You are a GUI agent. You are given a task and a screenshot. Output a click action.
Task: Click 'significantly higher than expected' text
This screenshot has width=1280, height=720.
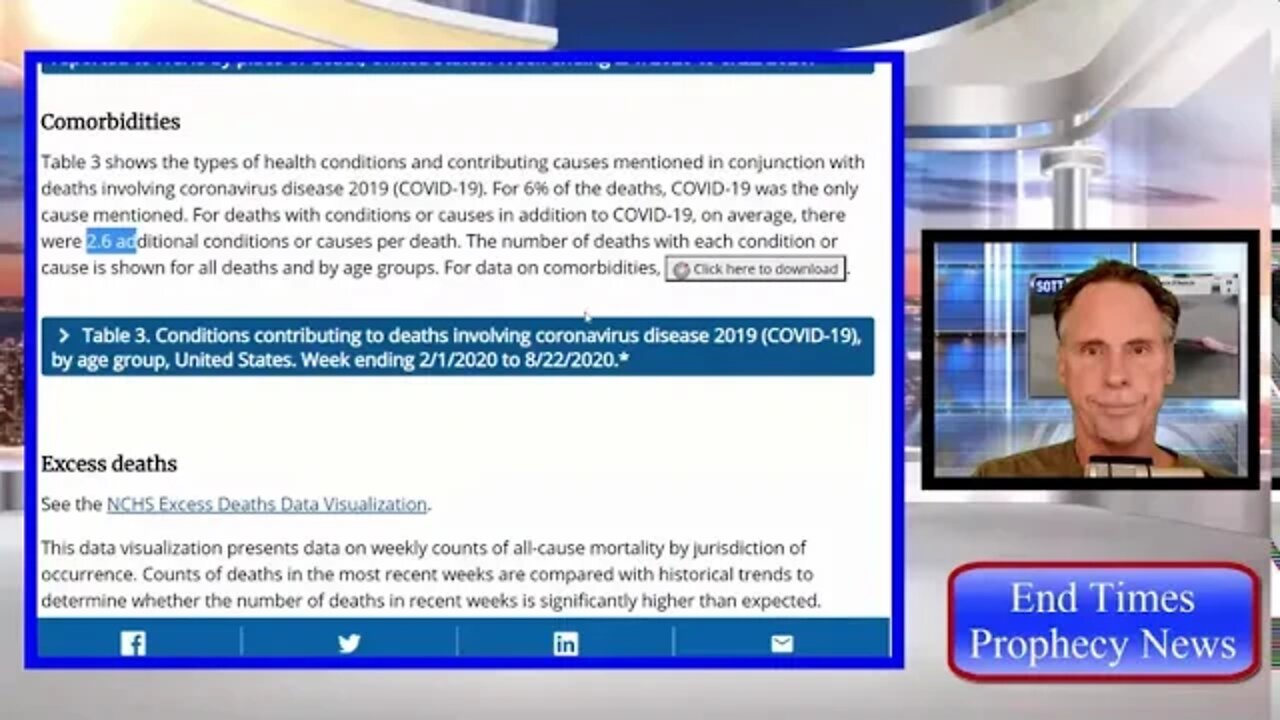point(680,601)
